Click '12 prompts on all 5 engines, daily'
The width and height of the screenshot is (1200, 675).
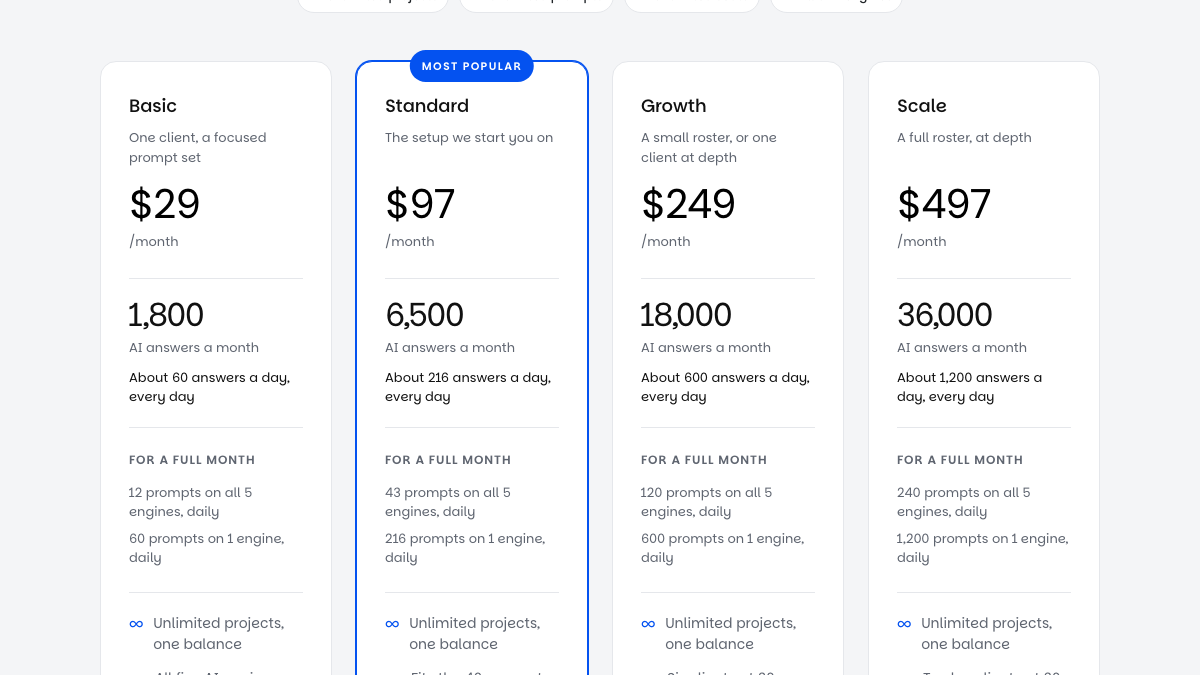click(x=191, y=502)
